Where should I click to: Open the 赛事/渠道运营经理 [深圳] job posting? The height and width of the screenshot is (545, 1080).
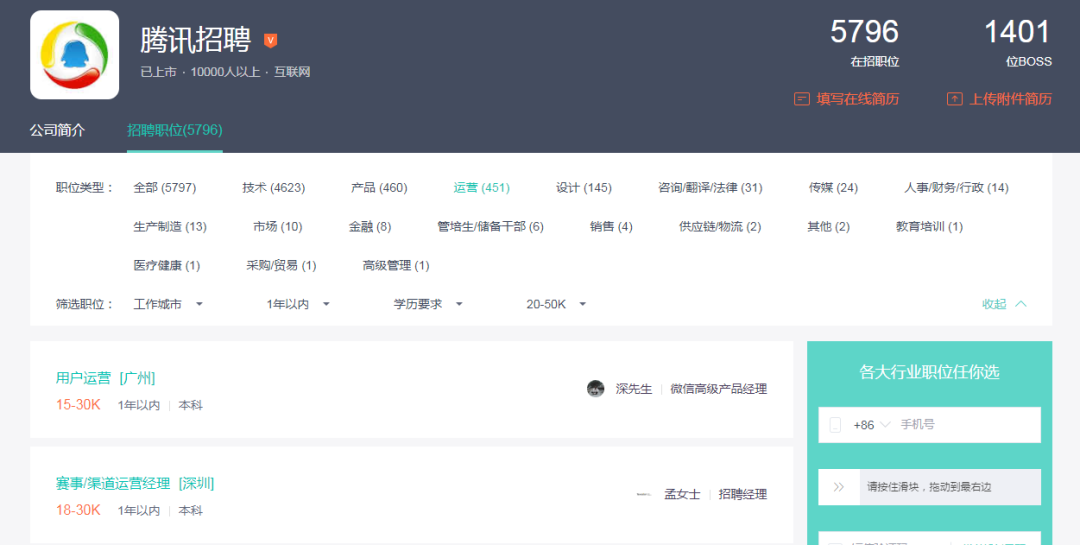point(135,484)
